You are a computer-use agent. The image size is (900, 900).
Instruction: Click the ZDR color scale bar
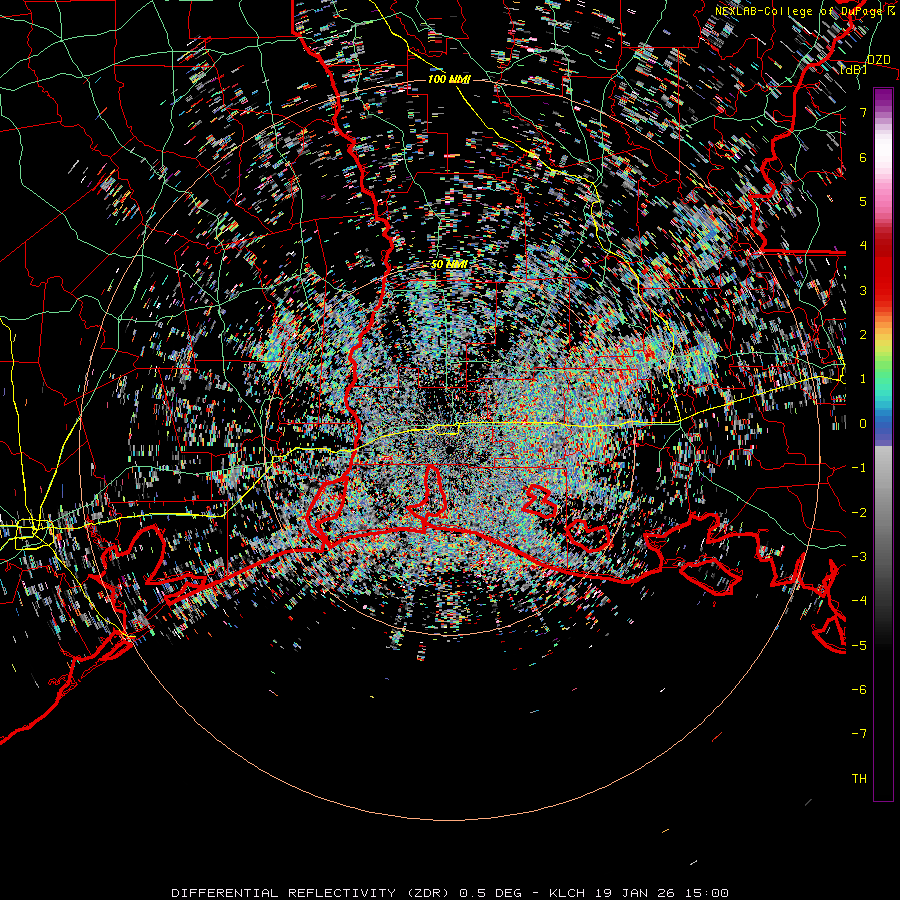coord(883,444)
